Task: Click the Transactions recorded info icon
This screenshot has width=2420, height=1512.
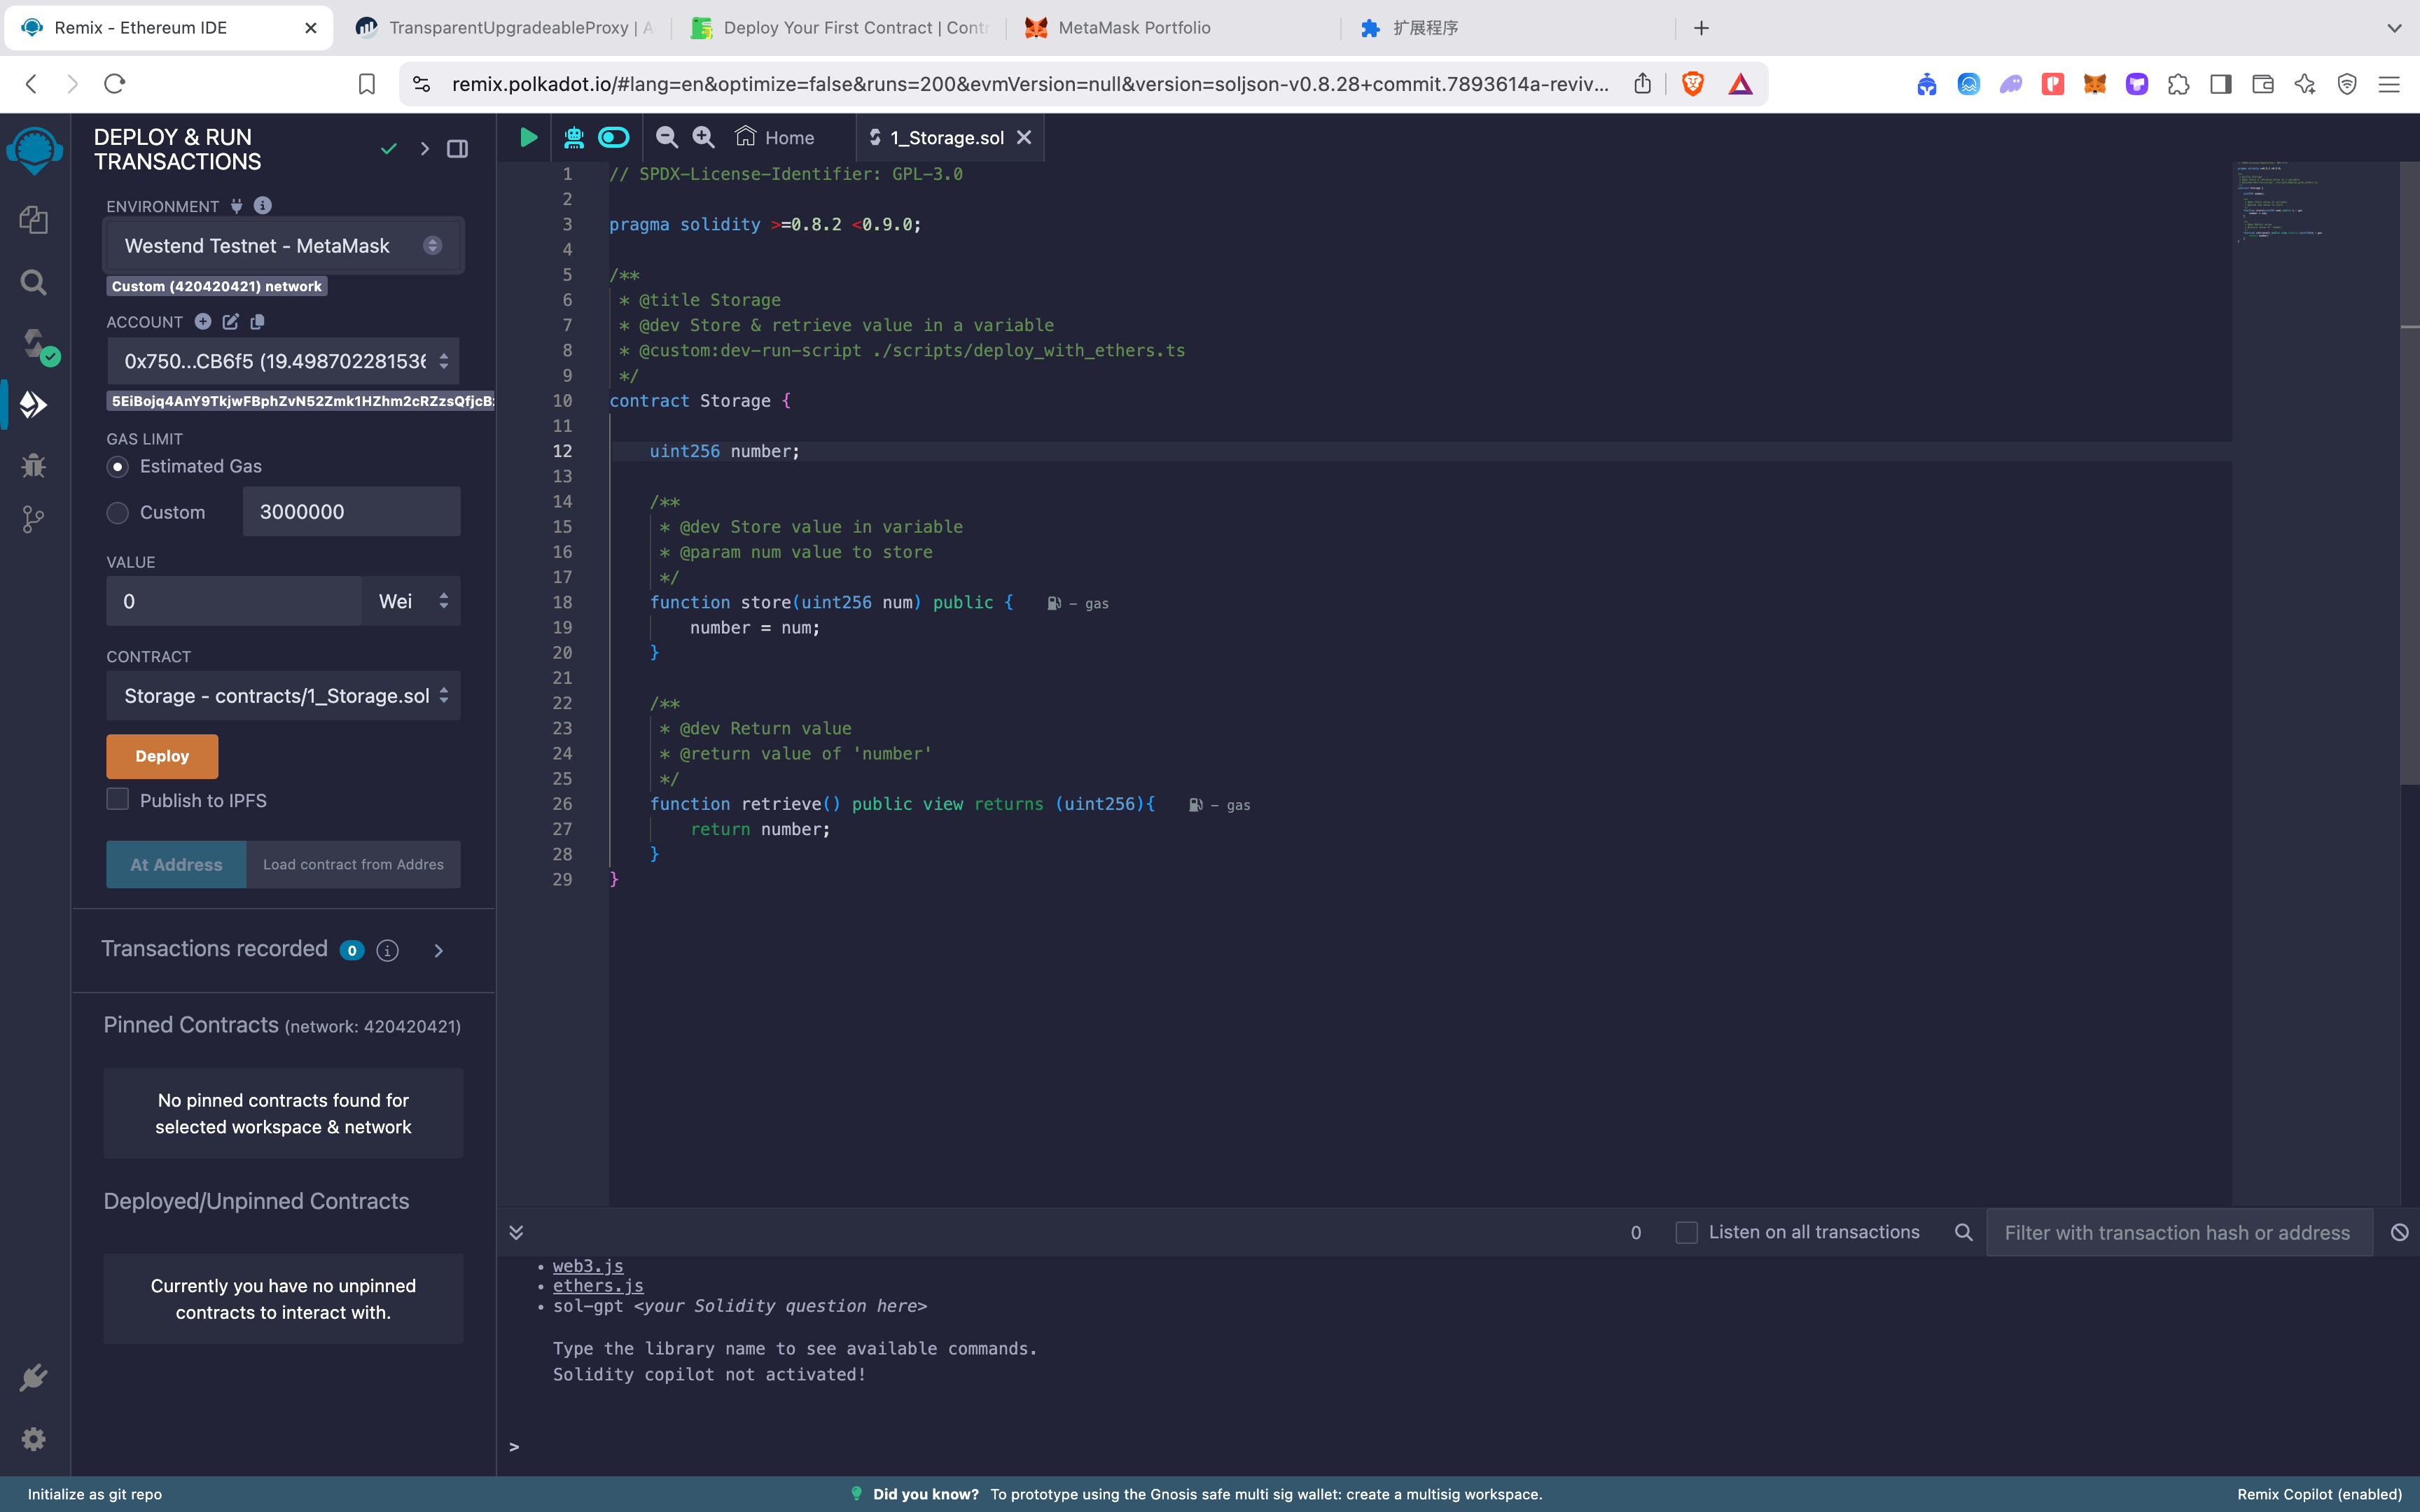Action: click(x=388, y=950)
